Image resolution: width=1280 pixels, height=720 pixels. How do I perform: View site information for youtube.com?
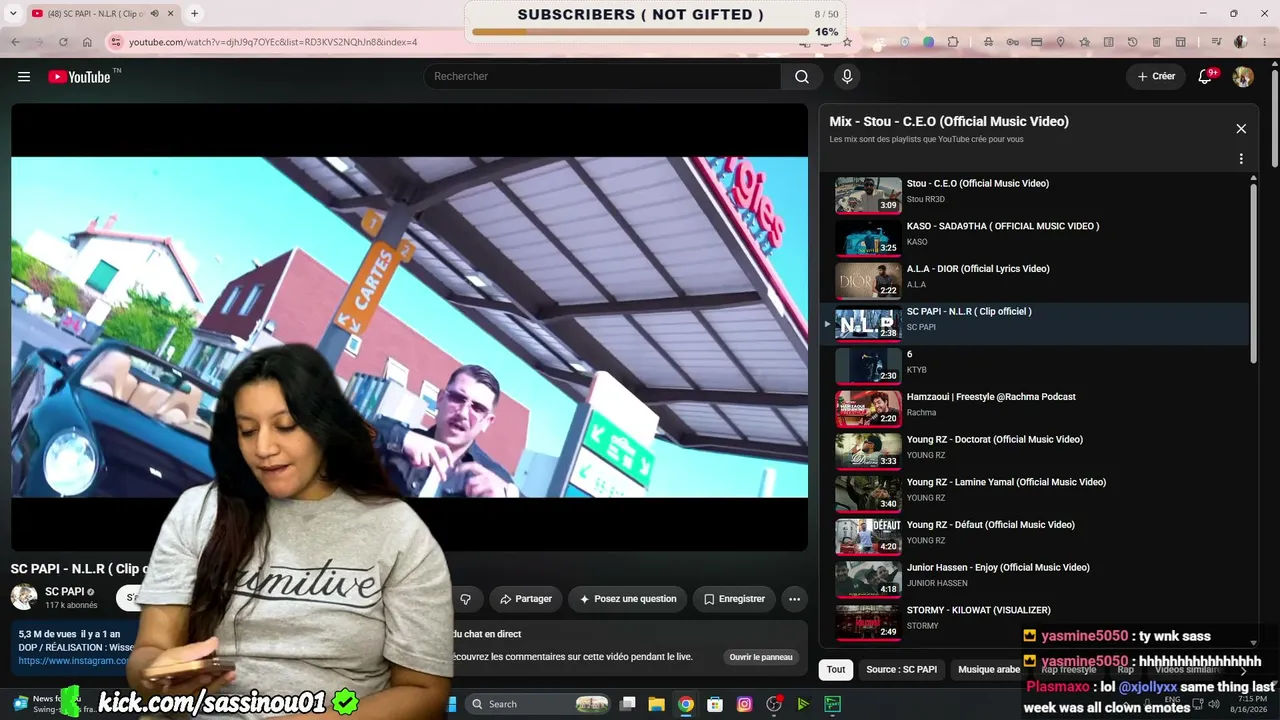(115, 42)
